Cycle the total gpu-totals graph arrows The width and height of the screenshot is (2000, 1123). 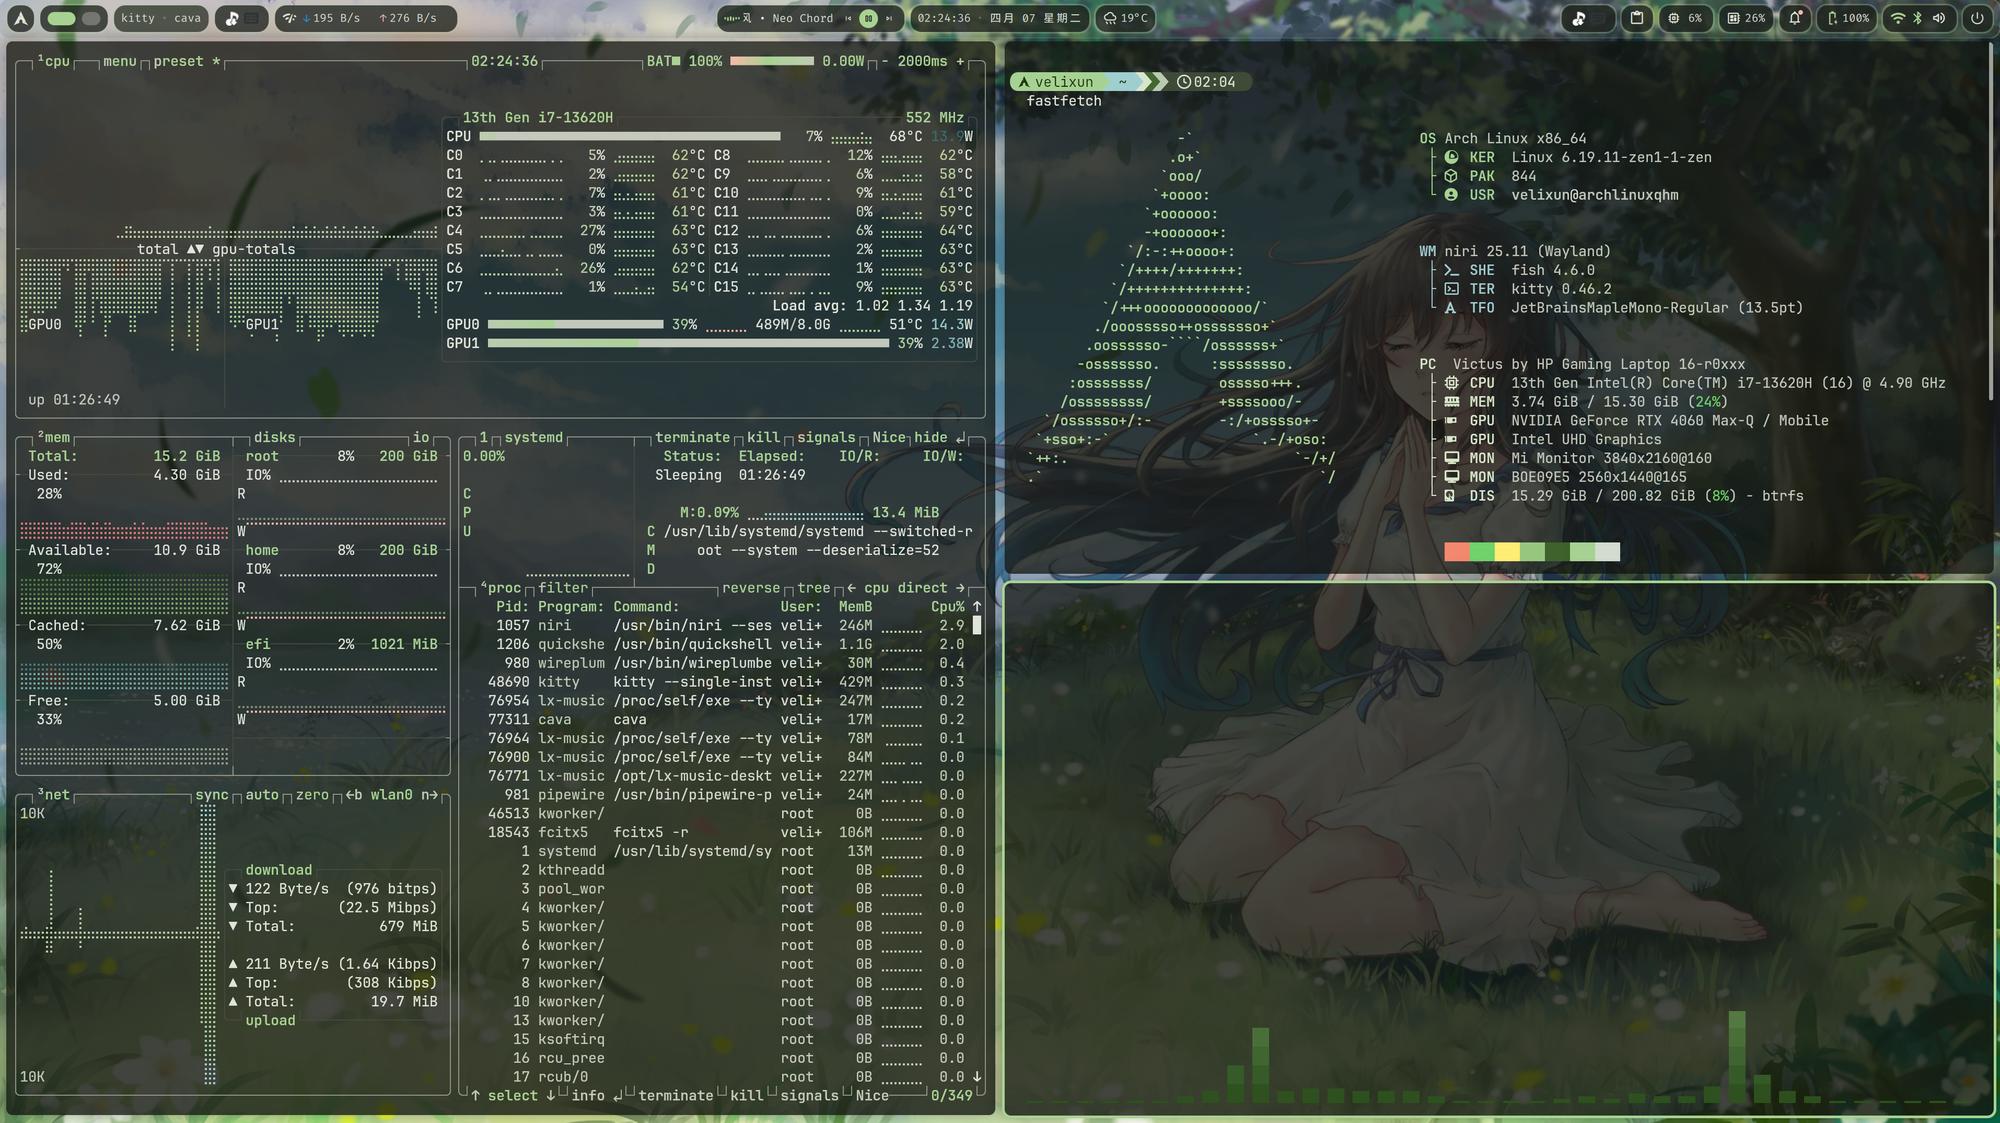click(195, 249)
